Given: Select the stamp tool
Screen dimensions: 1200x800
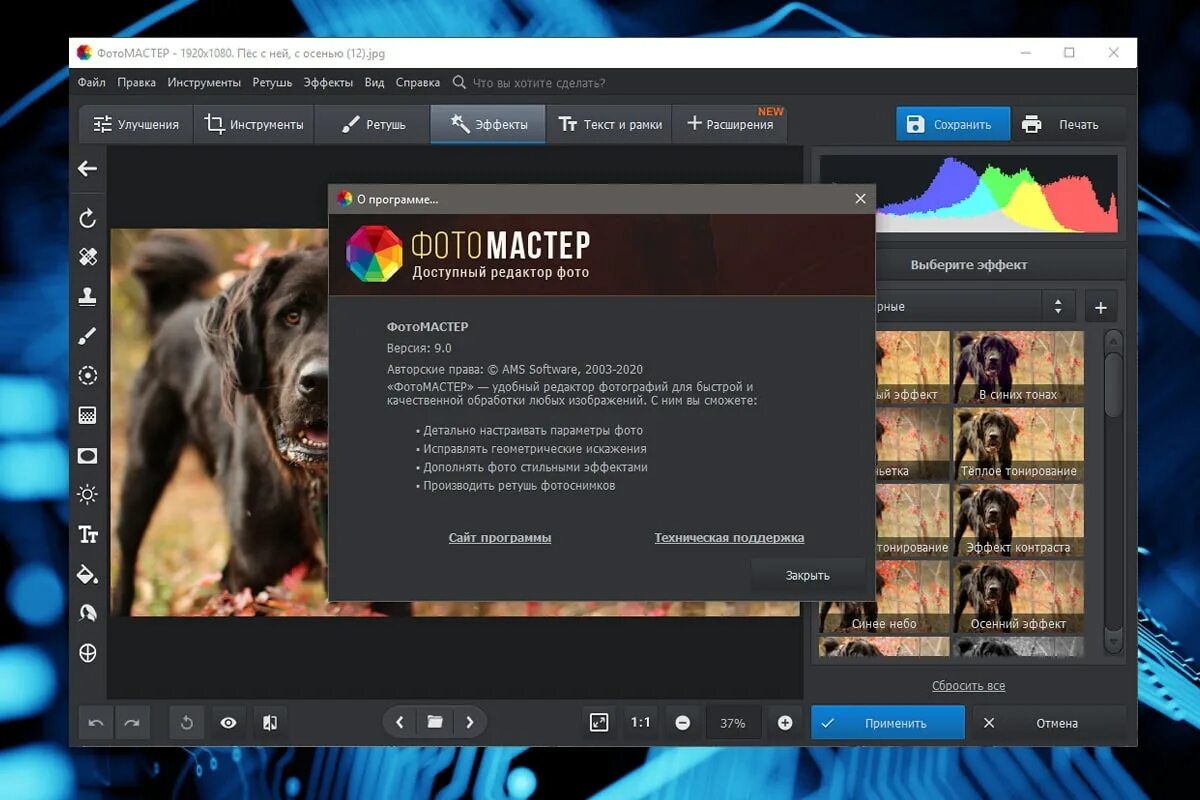Looking at the screenshot, I should click(x=88, y=296).
